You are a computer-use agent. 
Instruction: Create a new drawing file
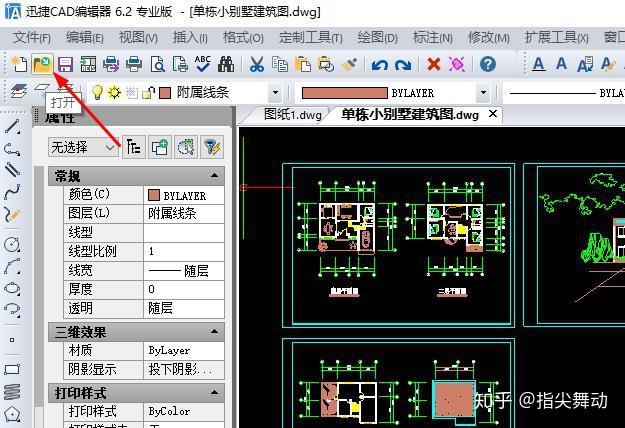[19, 64]
